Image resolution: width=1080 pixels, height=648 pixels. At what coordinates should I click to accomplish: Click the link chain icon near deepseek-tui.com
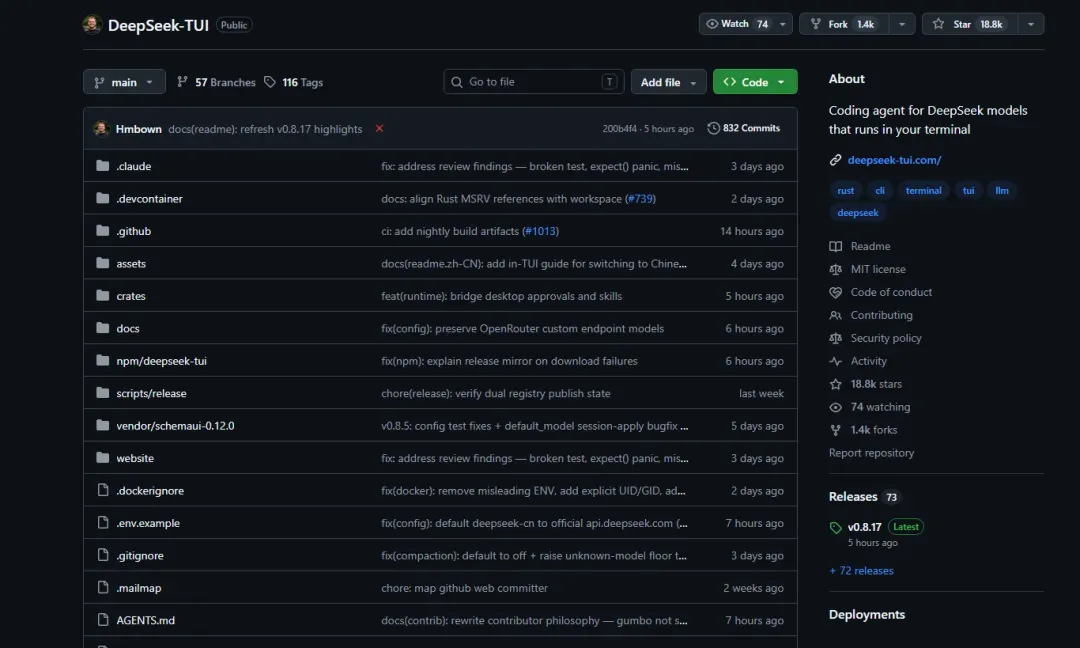(835, 160)
